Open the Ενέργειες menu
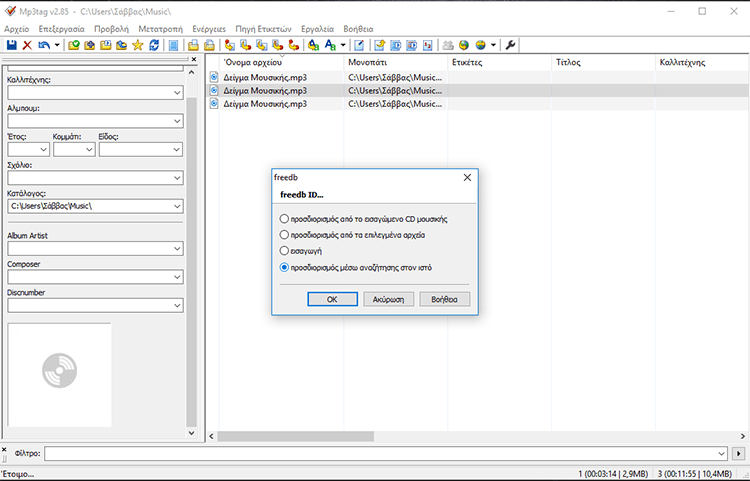 209,29
